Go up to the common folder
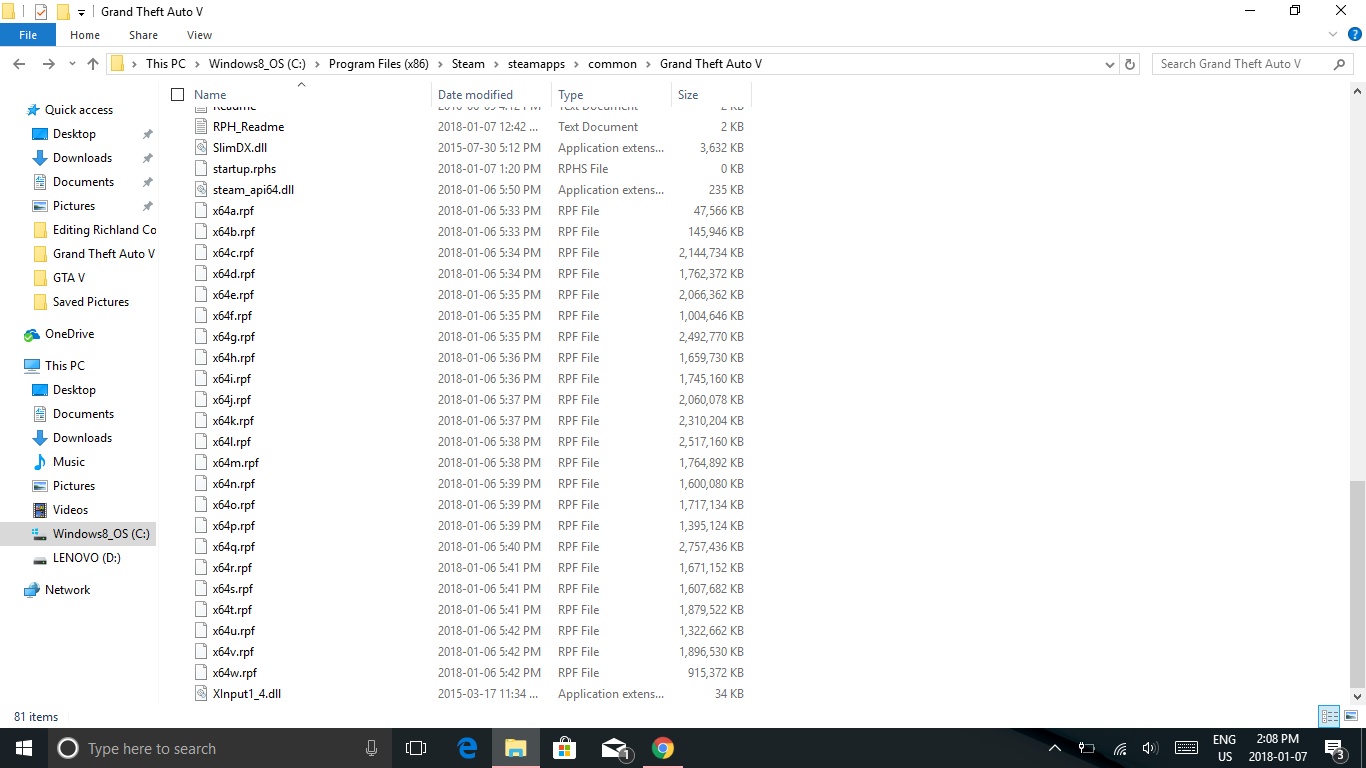 [93, 64]
